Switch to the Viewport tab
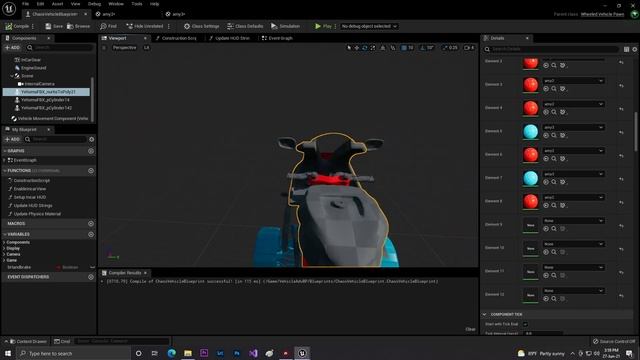Image resolution: width=640 pixels, height=360 pixels. point(118,38)
